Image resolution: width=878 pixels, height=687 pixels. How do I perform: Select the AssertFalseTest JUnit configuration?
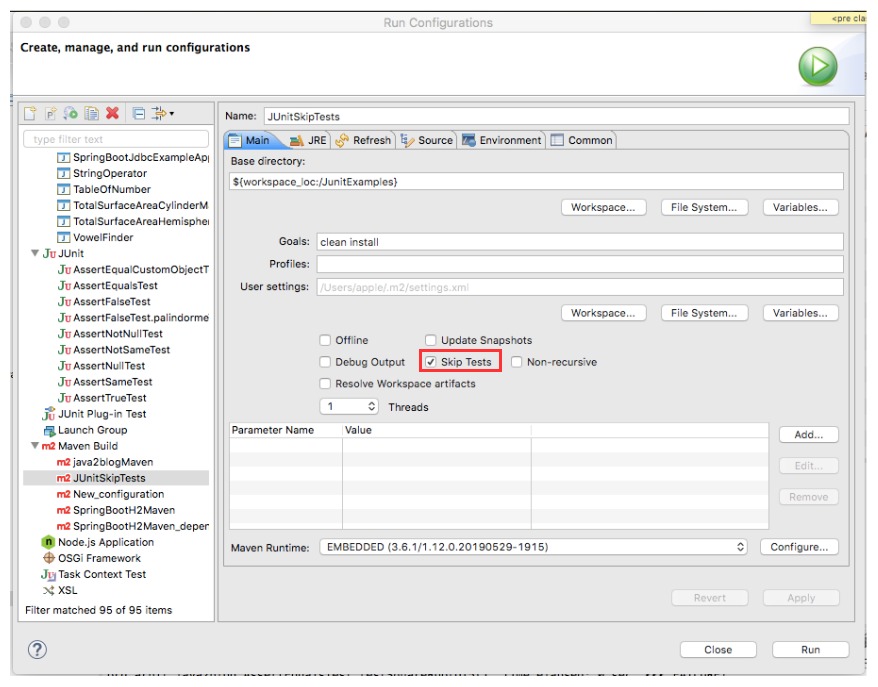(x=104, y=302)
